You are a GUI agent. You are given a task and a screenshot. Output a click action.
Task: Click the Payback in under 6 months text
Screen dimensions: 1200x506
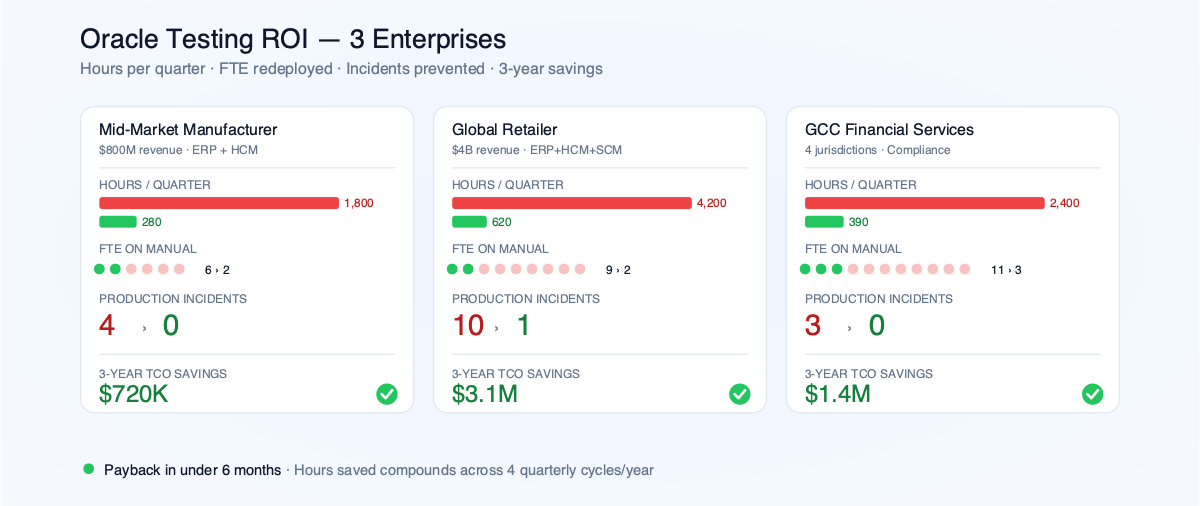point(193,470)
